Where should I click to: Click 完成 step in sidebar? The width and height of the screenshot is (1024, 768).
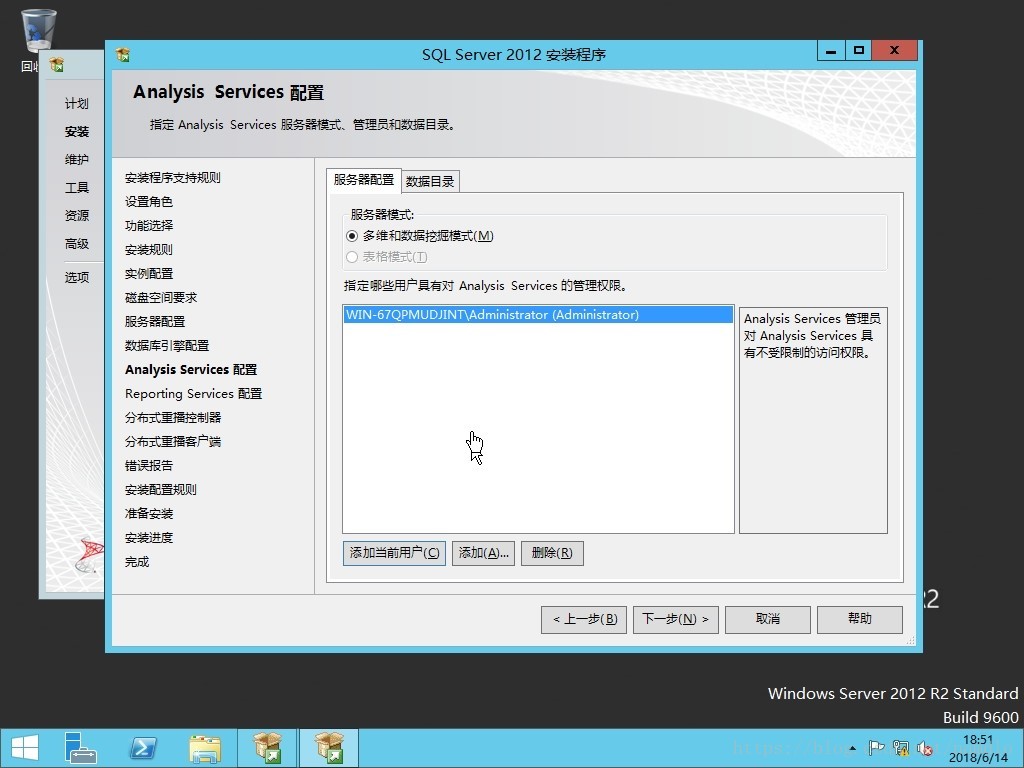136,562
